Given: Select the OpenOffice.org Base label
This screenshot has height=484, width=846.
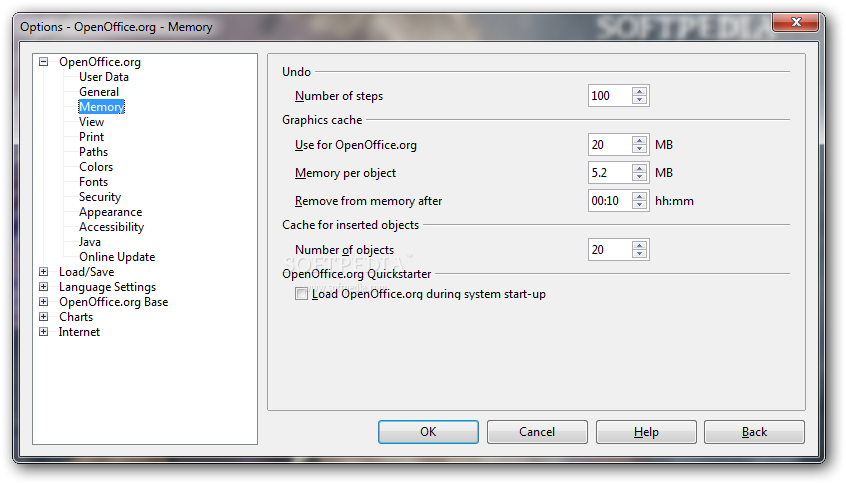Looking at the screenshot, I should [113, 302].
